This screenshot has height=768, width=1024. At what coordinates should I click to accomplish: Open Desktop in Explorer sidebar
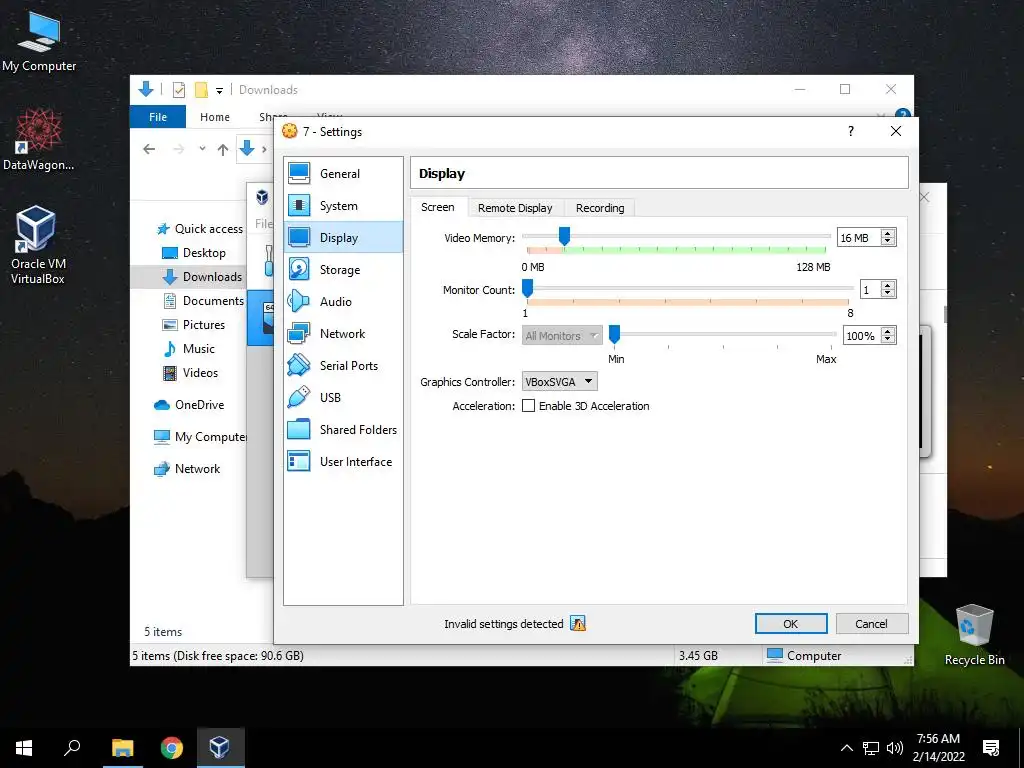(x=194, y=253)
